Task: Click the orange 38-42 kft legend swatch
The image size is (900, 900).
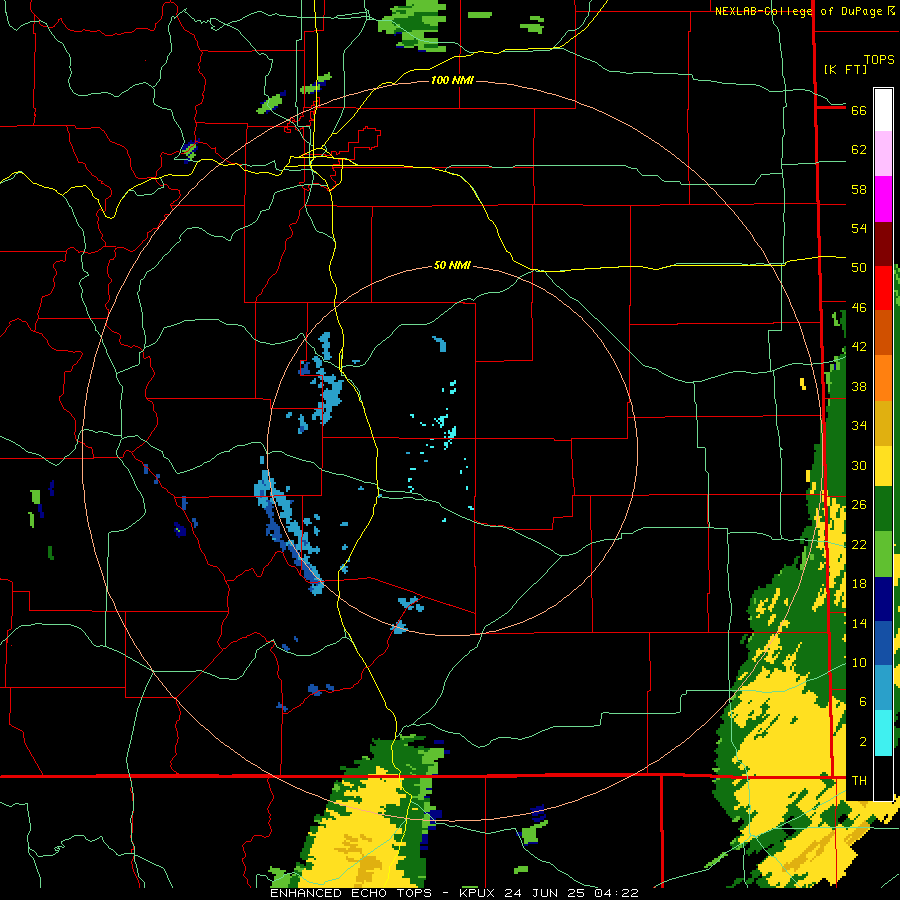Action: point(883,378)
